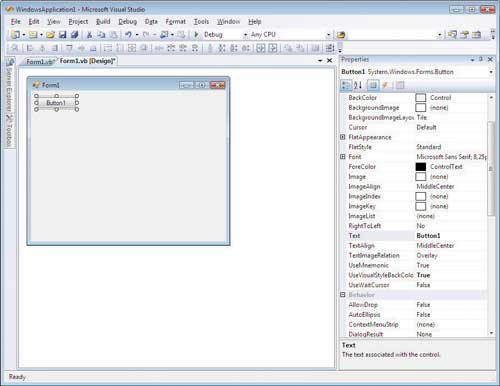The width and height of the screenshot is (500, 386).
Task: Open the Properties panel window position dropdown
Action: click(472, 60)
